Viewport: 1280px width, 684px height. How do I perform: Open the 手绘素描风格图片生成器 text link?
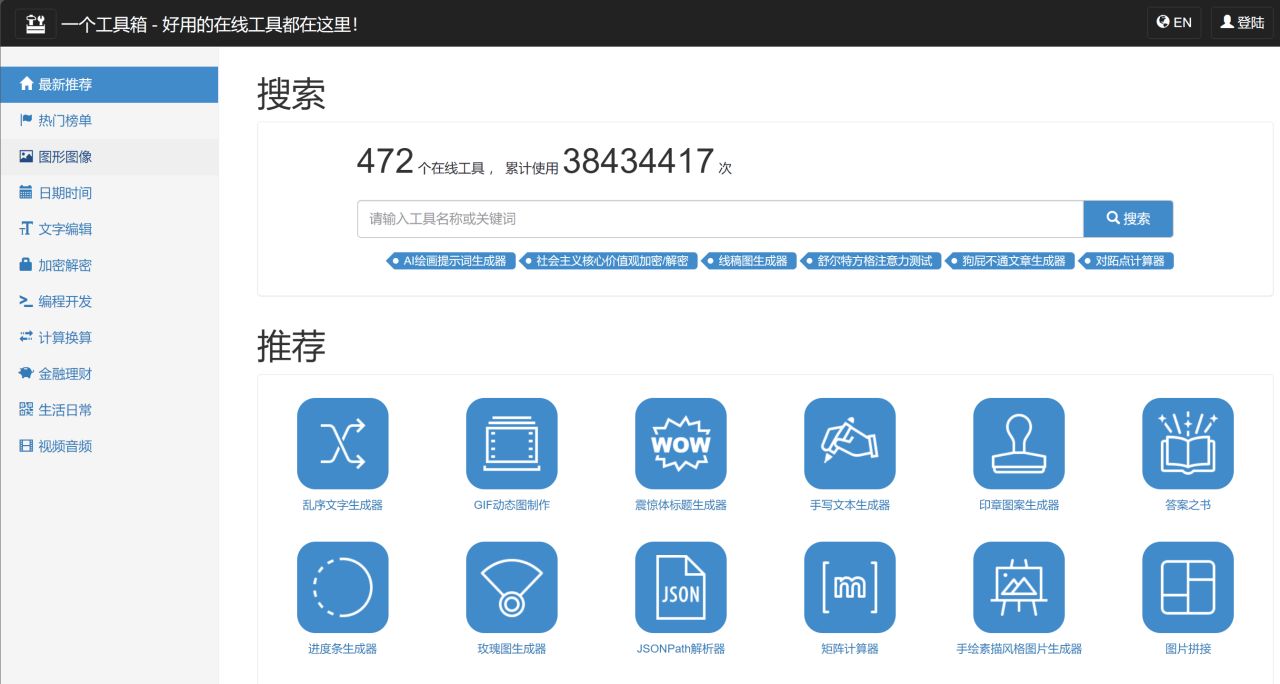[1018, 649]
